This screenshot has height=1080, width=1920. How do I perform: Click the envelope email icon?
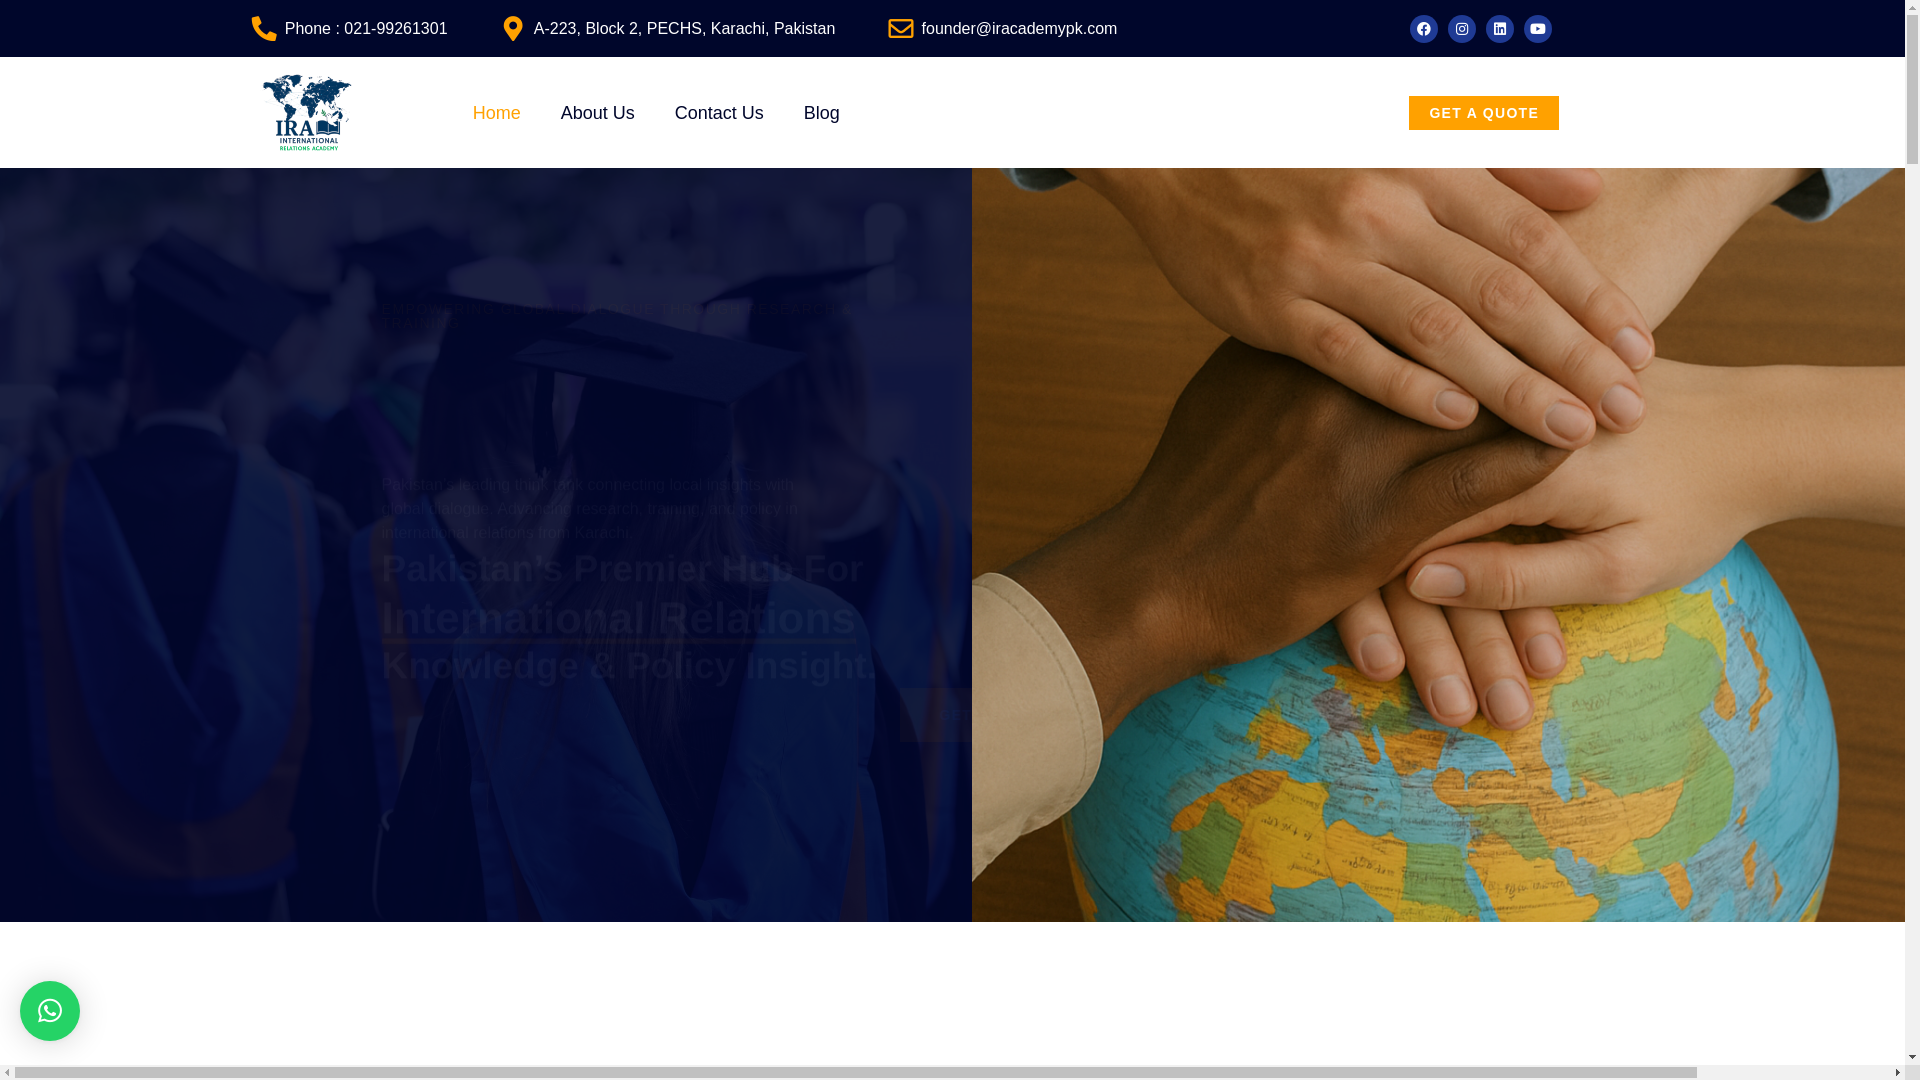click(900, 28)
